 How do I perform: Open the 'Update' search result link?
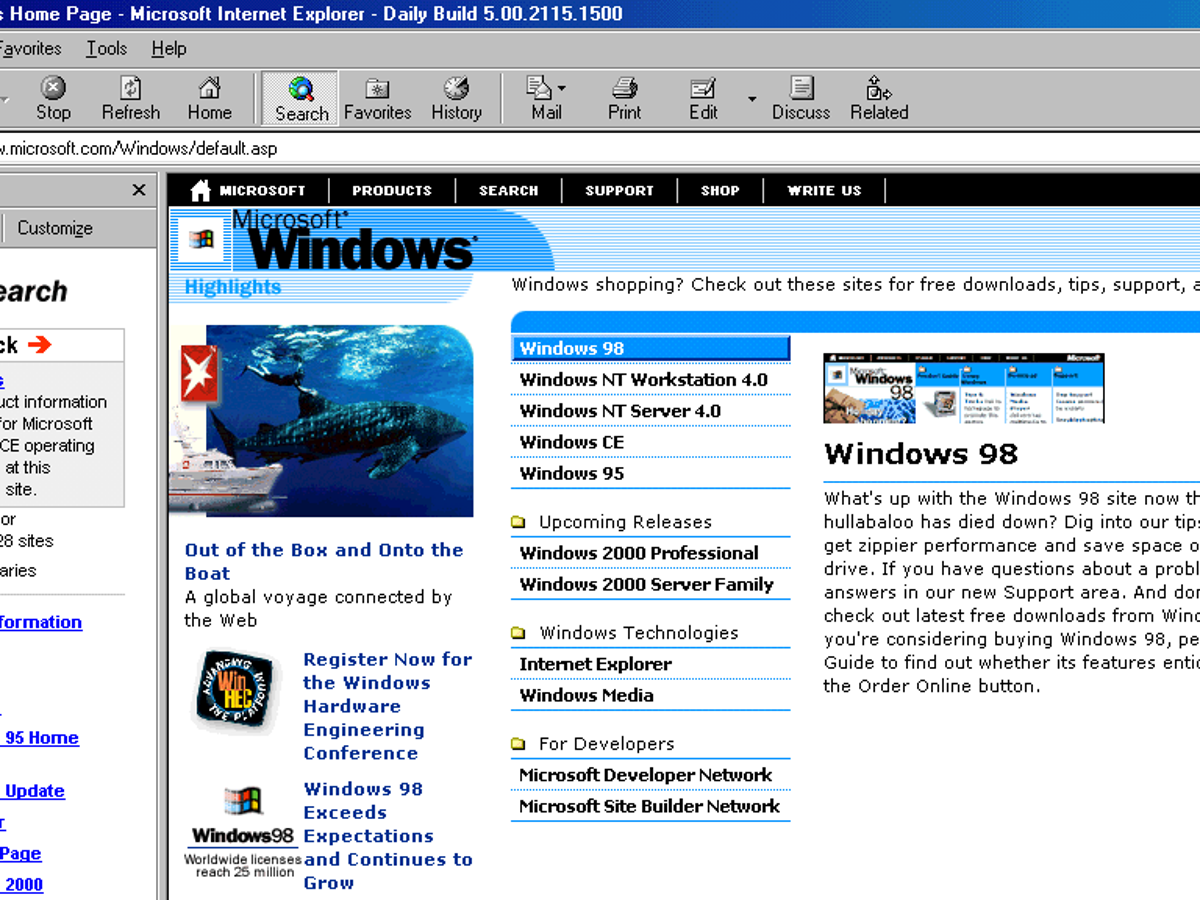tap(33, 791)
